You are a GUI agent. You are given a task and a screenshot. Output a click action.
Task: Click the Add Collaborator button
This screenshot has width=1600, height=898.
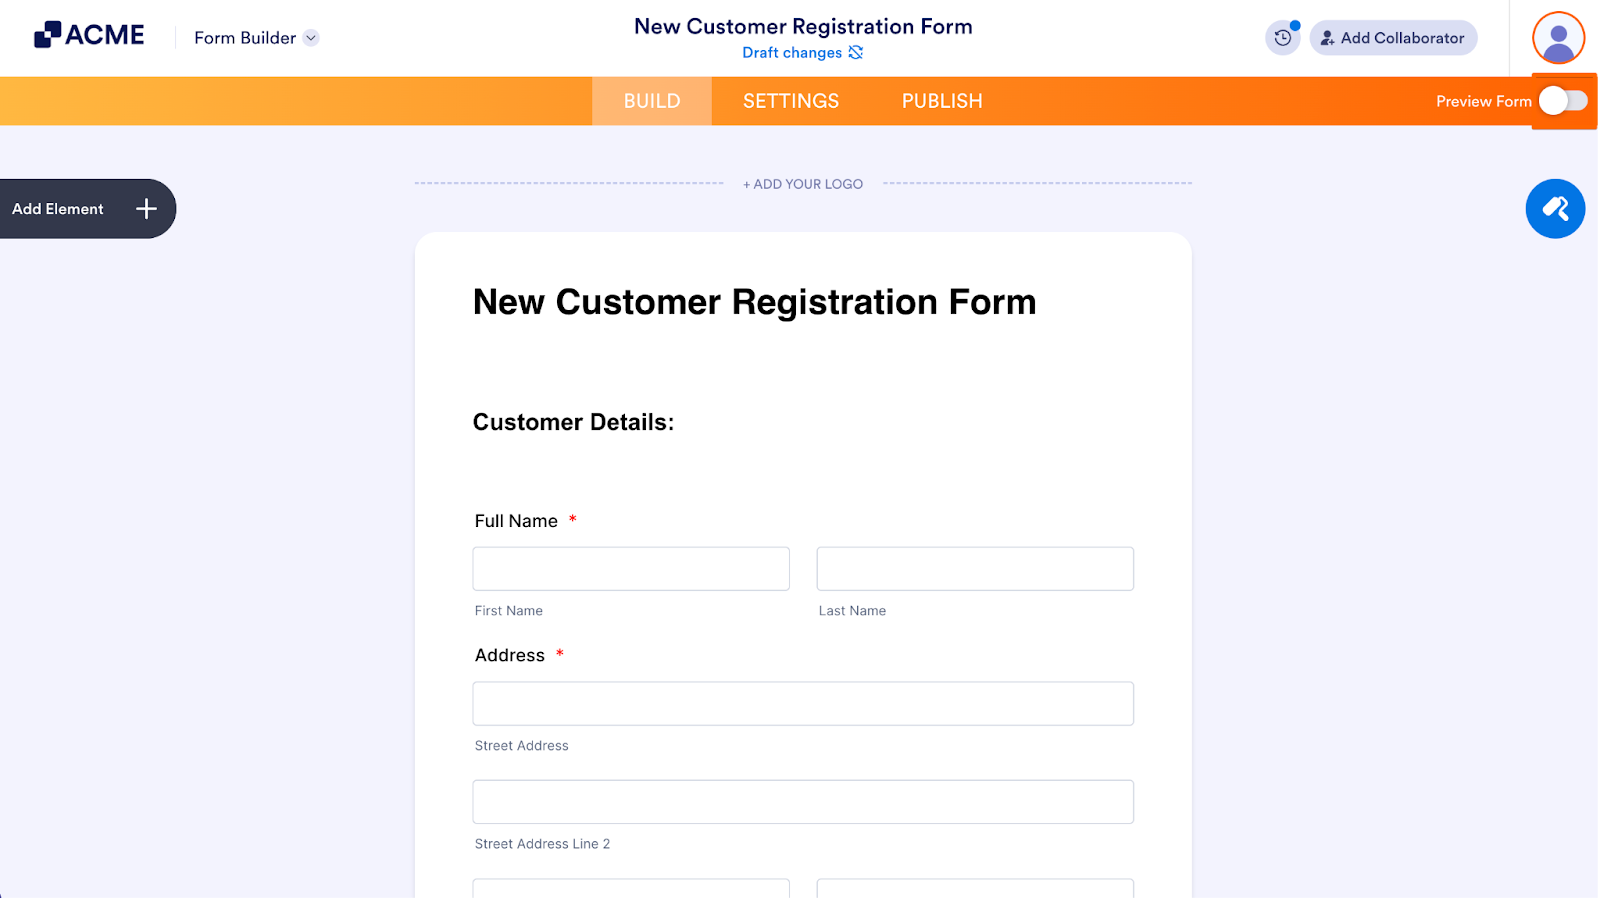point(1392,38)
